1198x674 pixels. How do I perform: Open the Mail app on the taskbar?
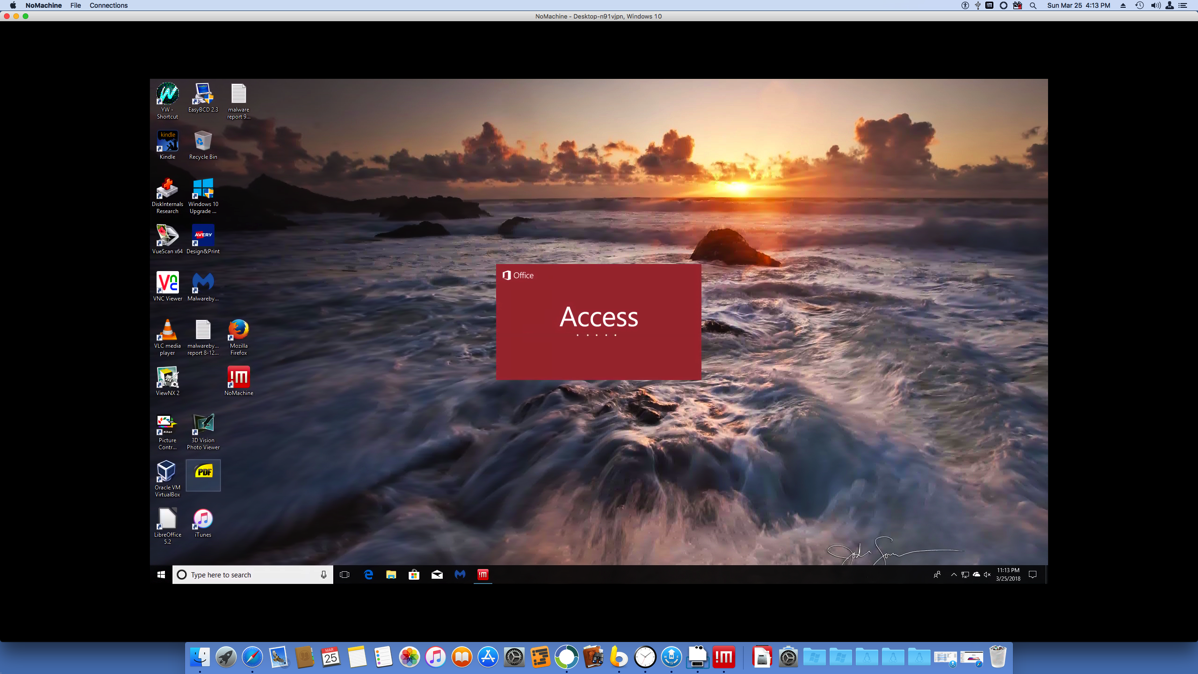coord(437,575)
